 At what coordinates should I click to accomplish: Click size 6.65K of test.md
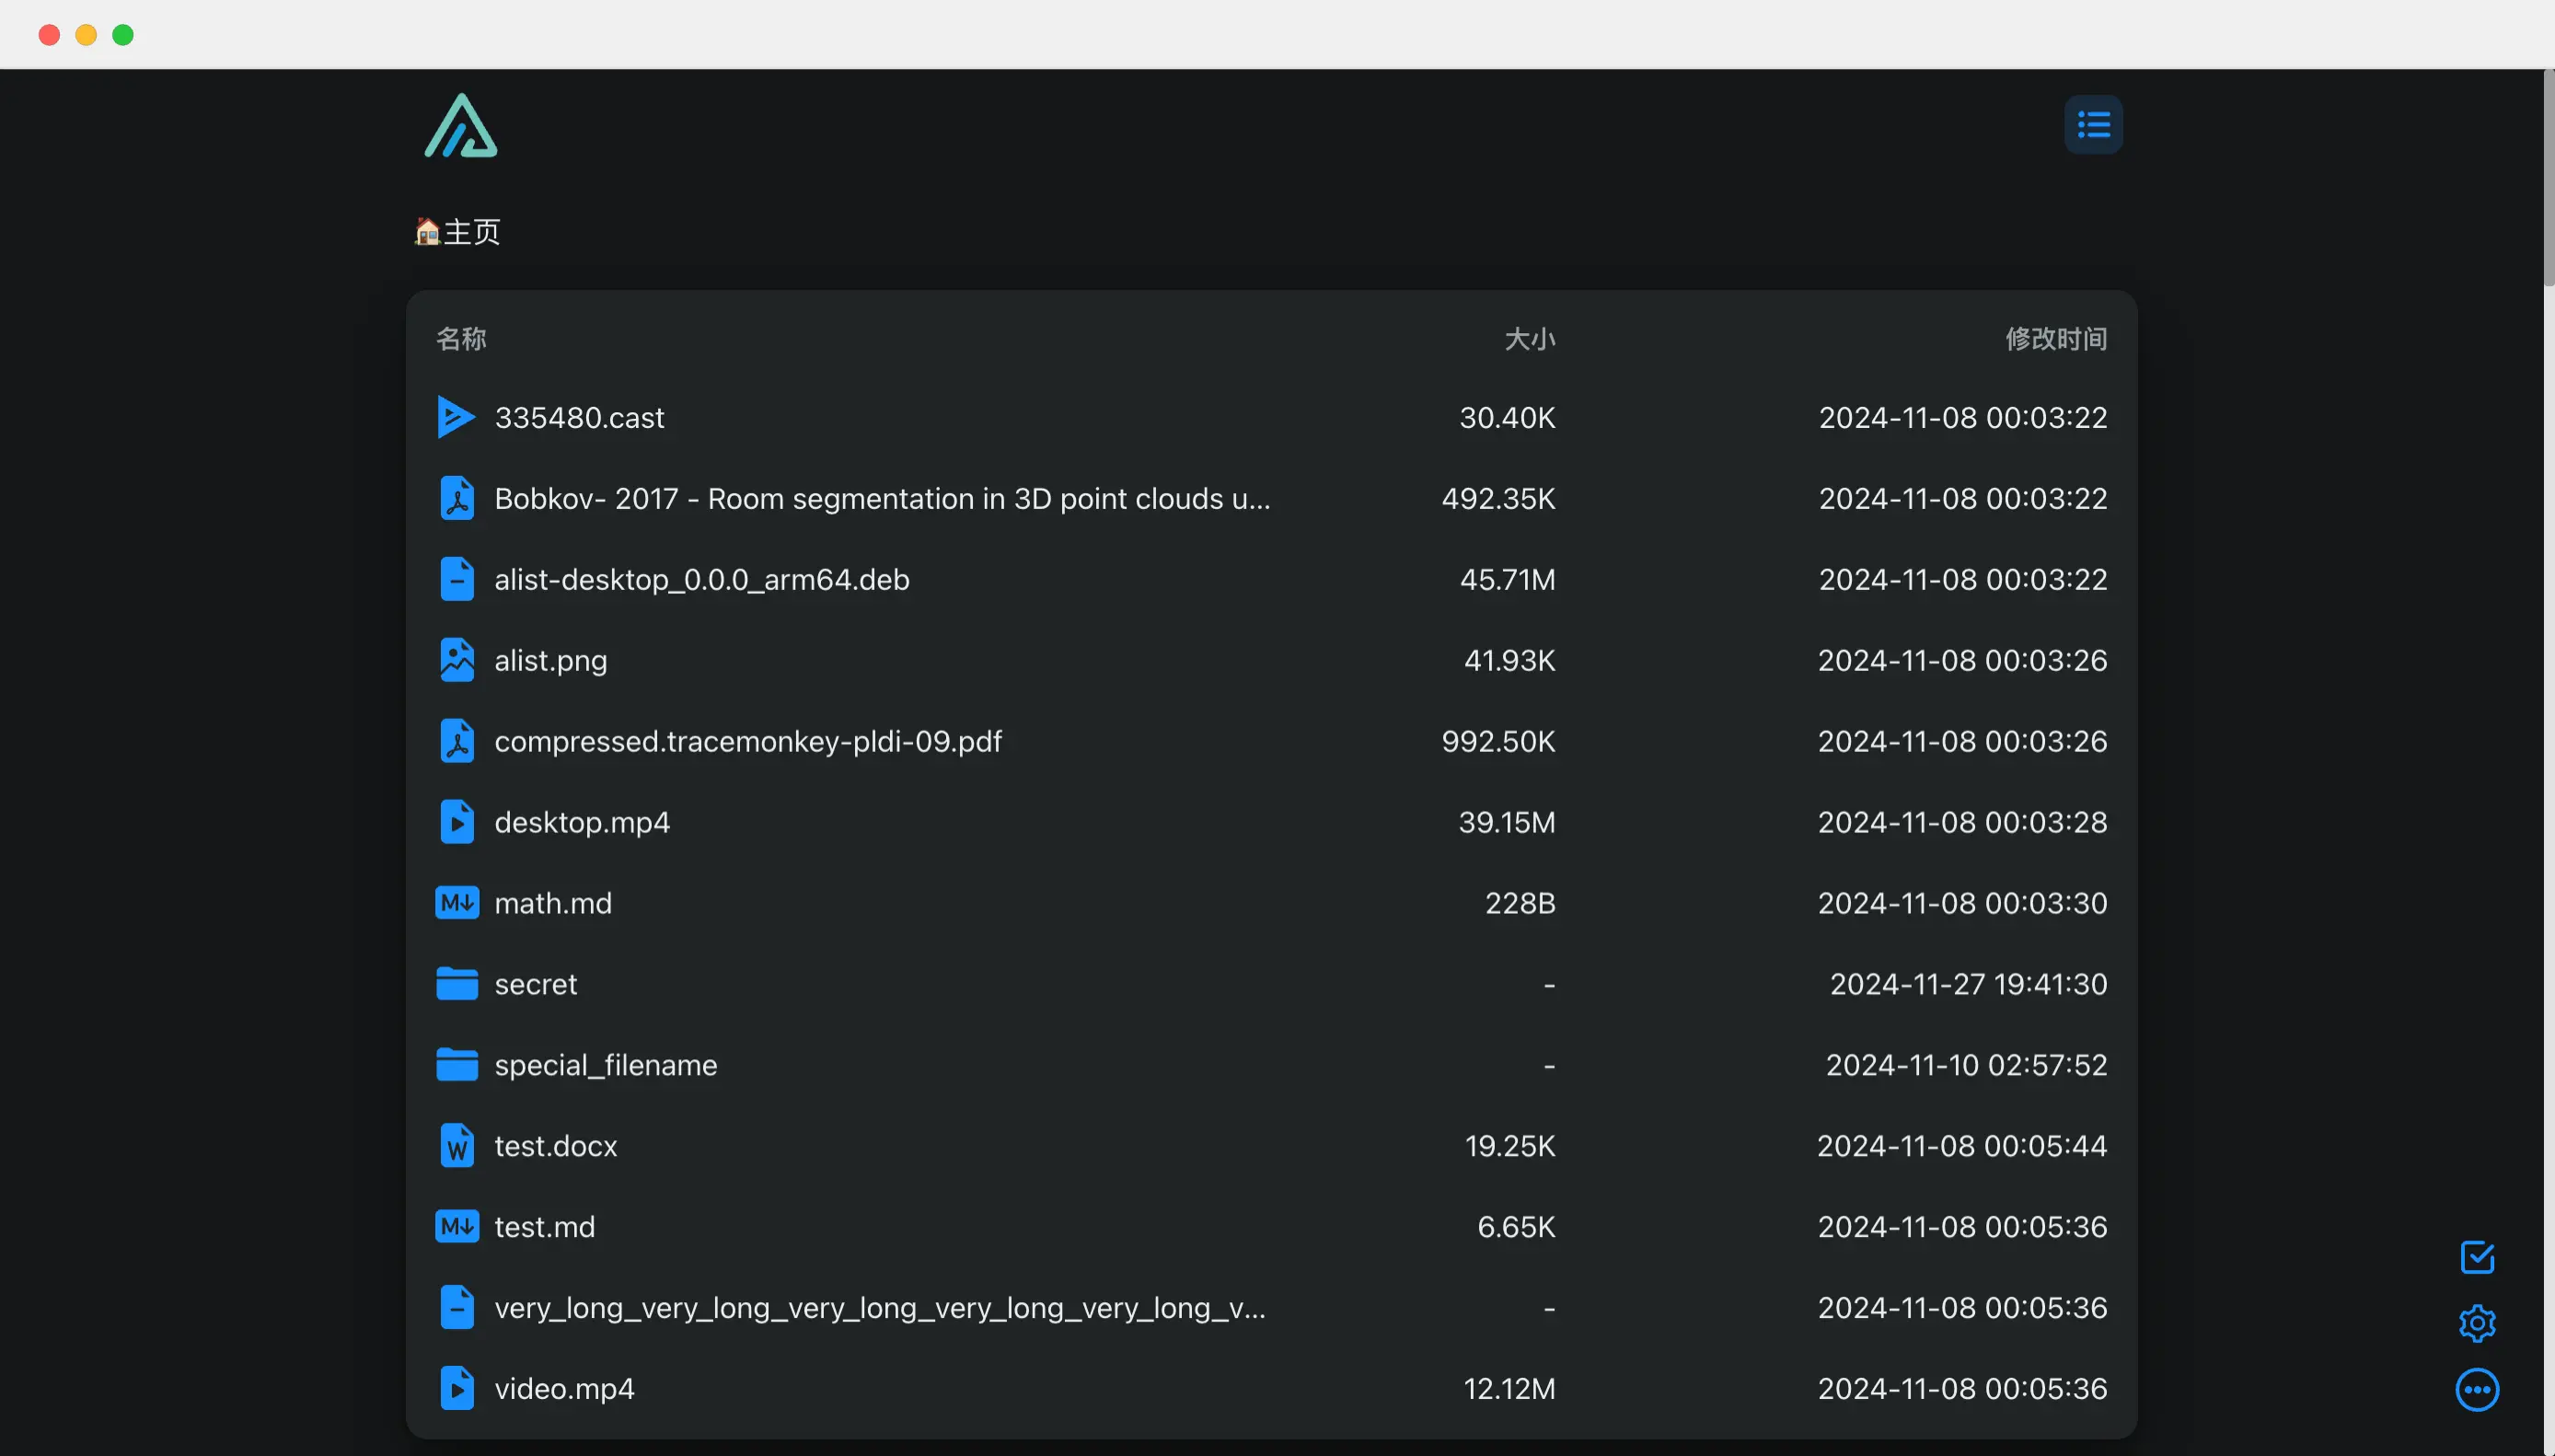click(x=1516, y=1227)
